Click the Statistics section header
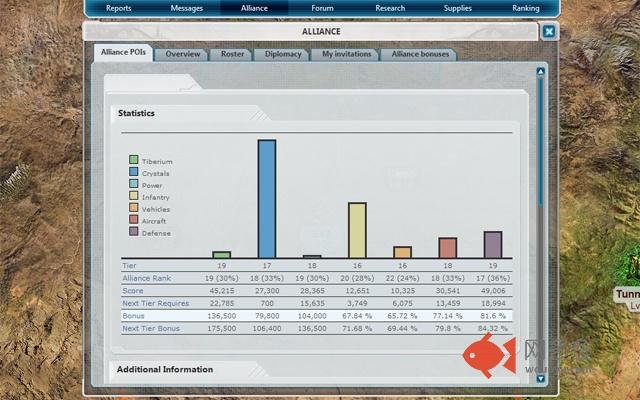Screen dimensions: 640x400 [x=136, y=113]
